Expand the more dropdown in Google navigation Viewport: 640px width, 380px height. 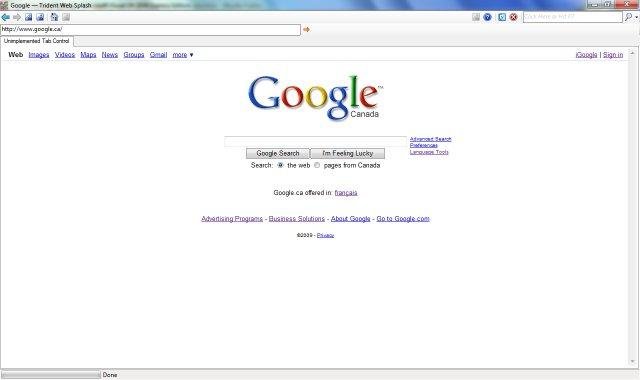[x=182, y=55]
